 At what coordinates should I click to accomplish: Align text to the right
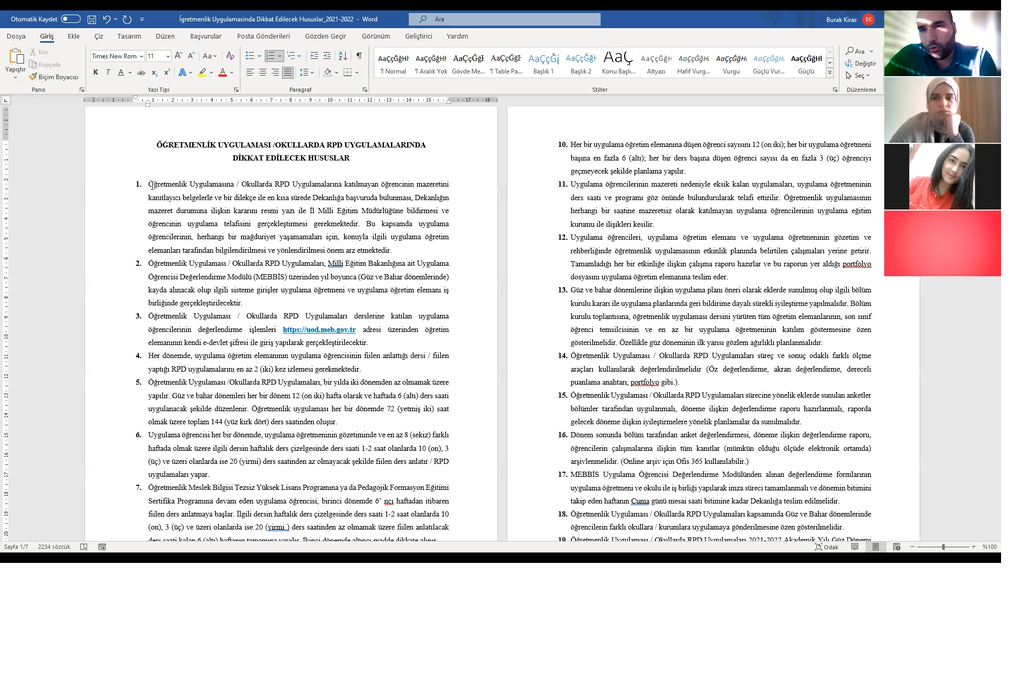[275, 72]
